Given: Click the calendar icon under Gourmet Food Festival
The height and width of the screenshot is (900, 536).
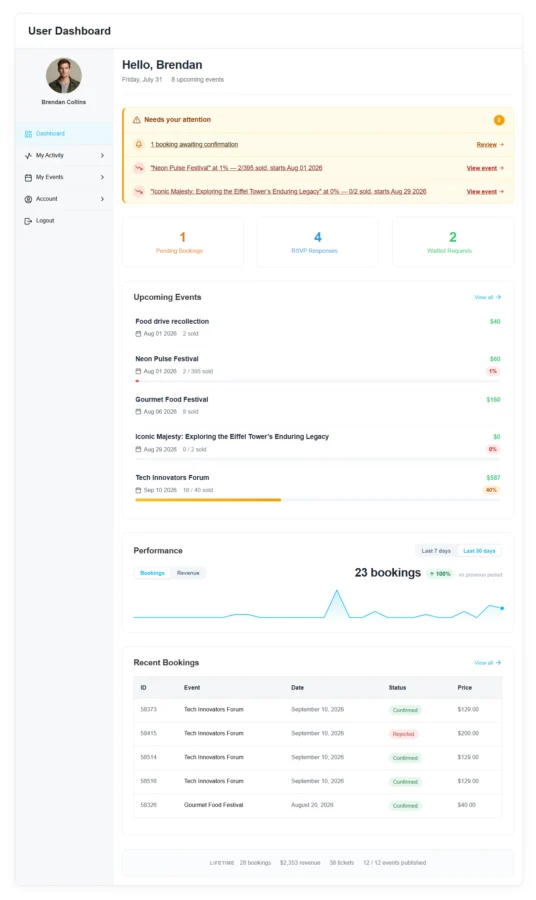Looking at the screenshot, I should pos(138,412).
